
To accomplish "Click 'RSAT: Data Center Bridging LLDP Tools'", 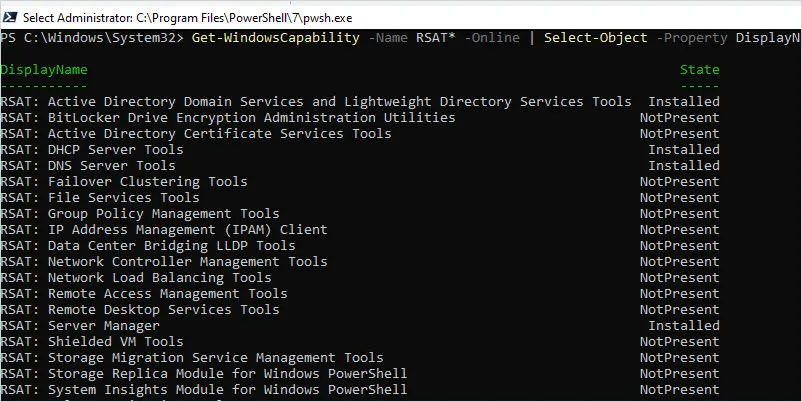I will pos(148,245).
